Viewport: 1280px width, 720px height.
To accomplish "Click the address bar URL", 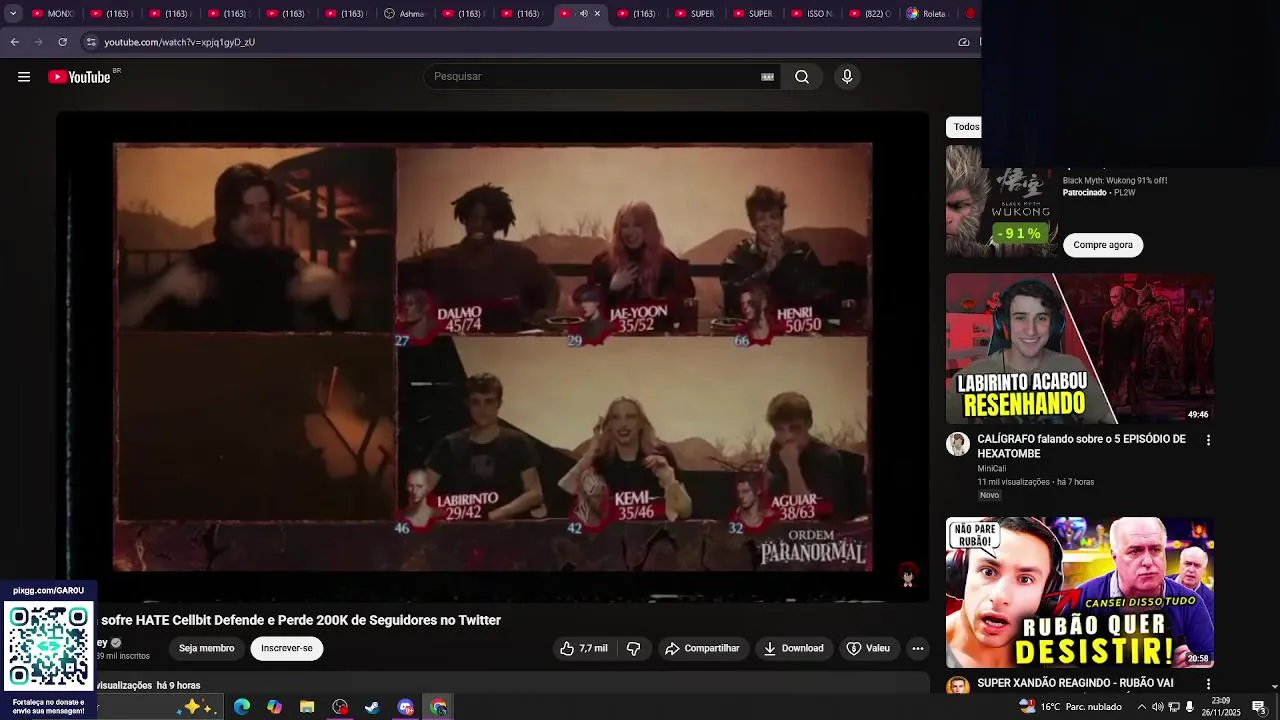I will (179, 42).
